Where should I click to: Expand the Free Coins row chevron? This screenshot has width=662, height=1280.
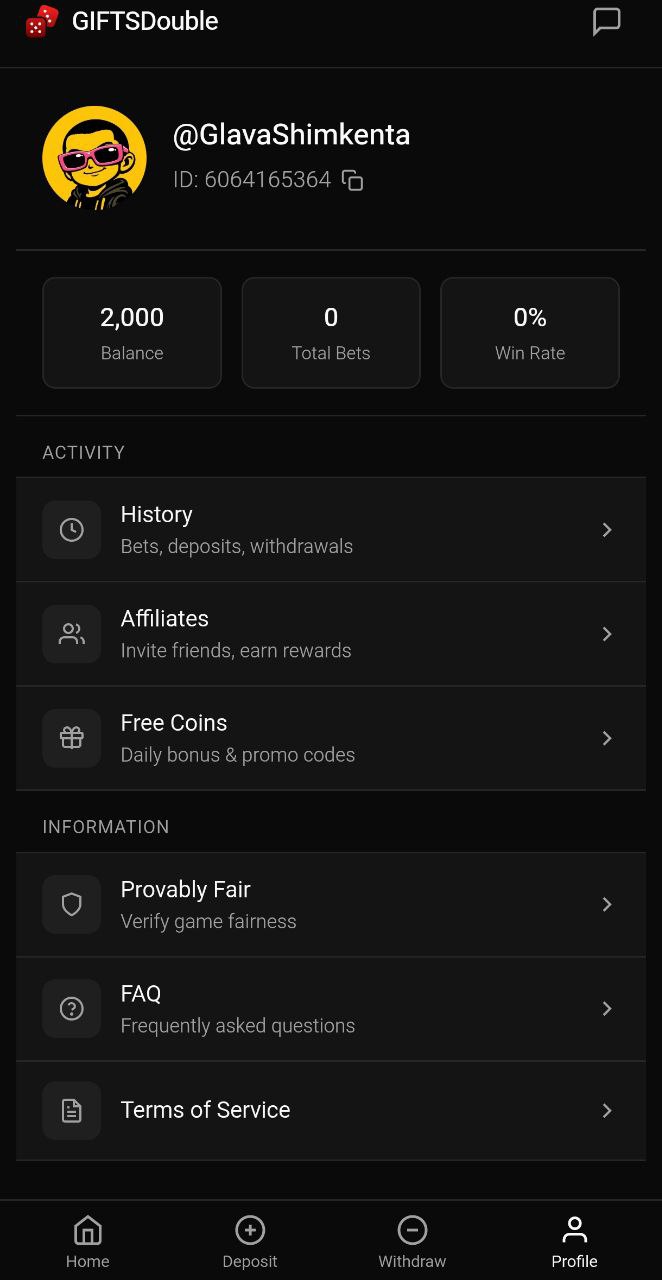pyautogui.click(x=607, y=738)
